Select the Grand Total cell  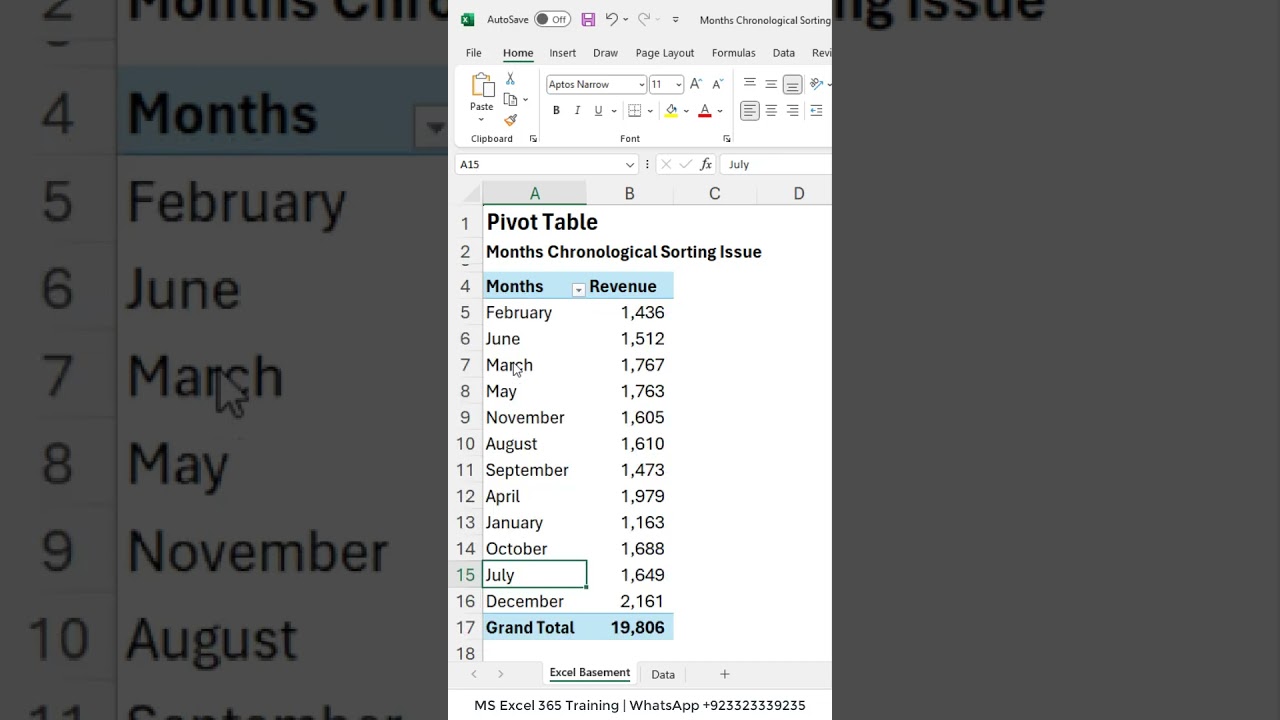point(534,627)
